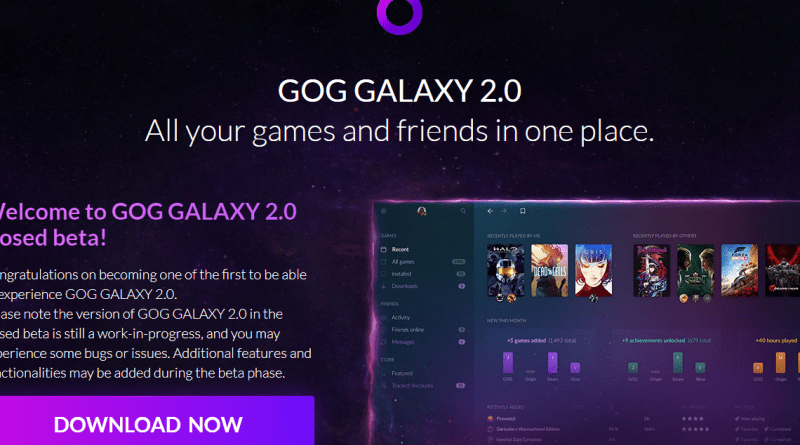Screen dimensions: 800x445
Task: Open the Gris game cover
Action: [593, 271]
